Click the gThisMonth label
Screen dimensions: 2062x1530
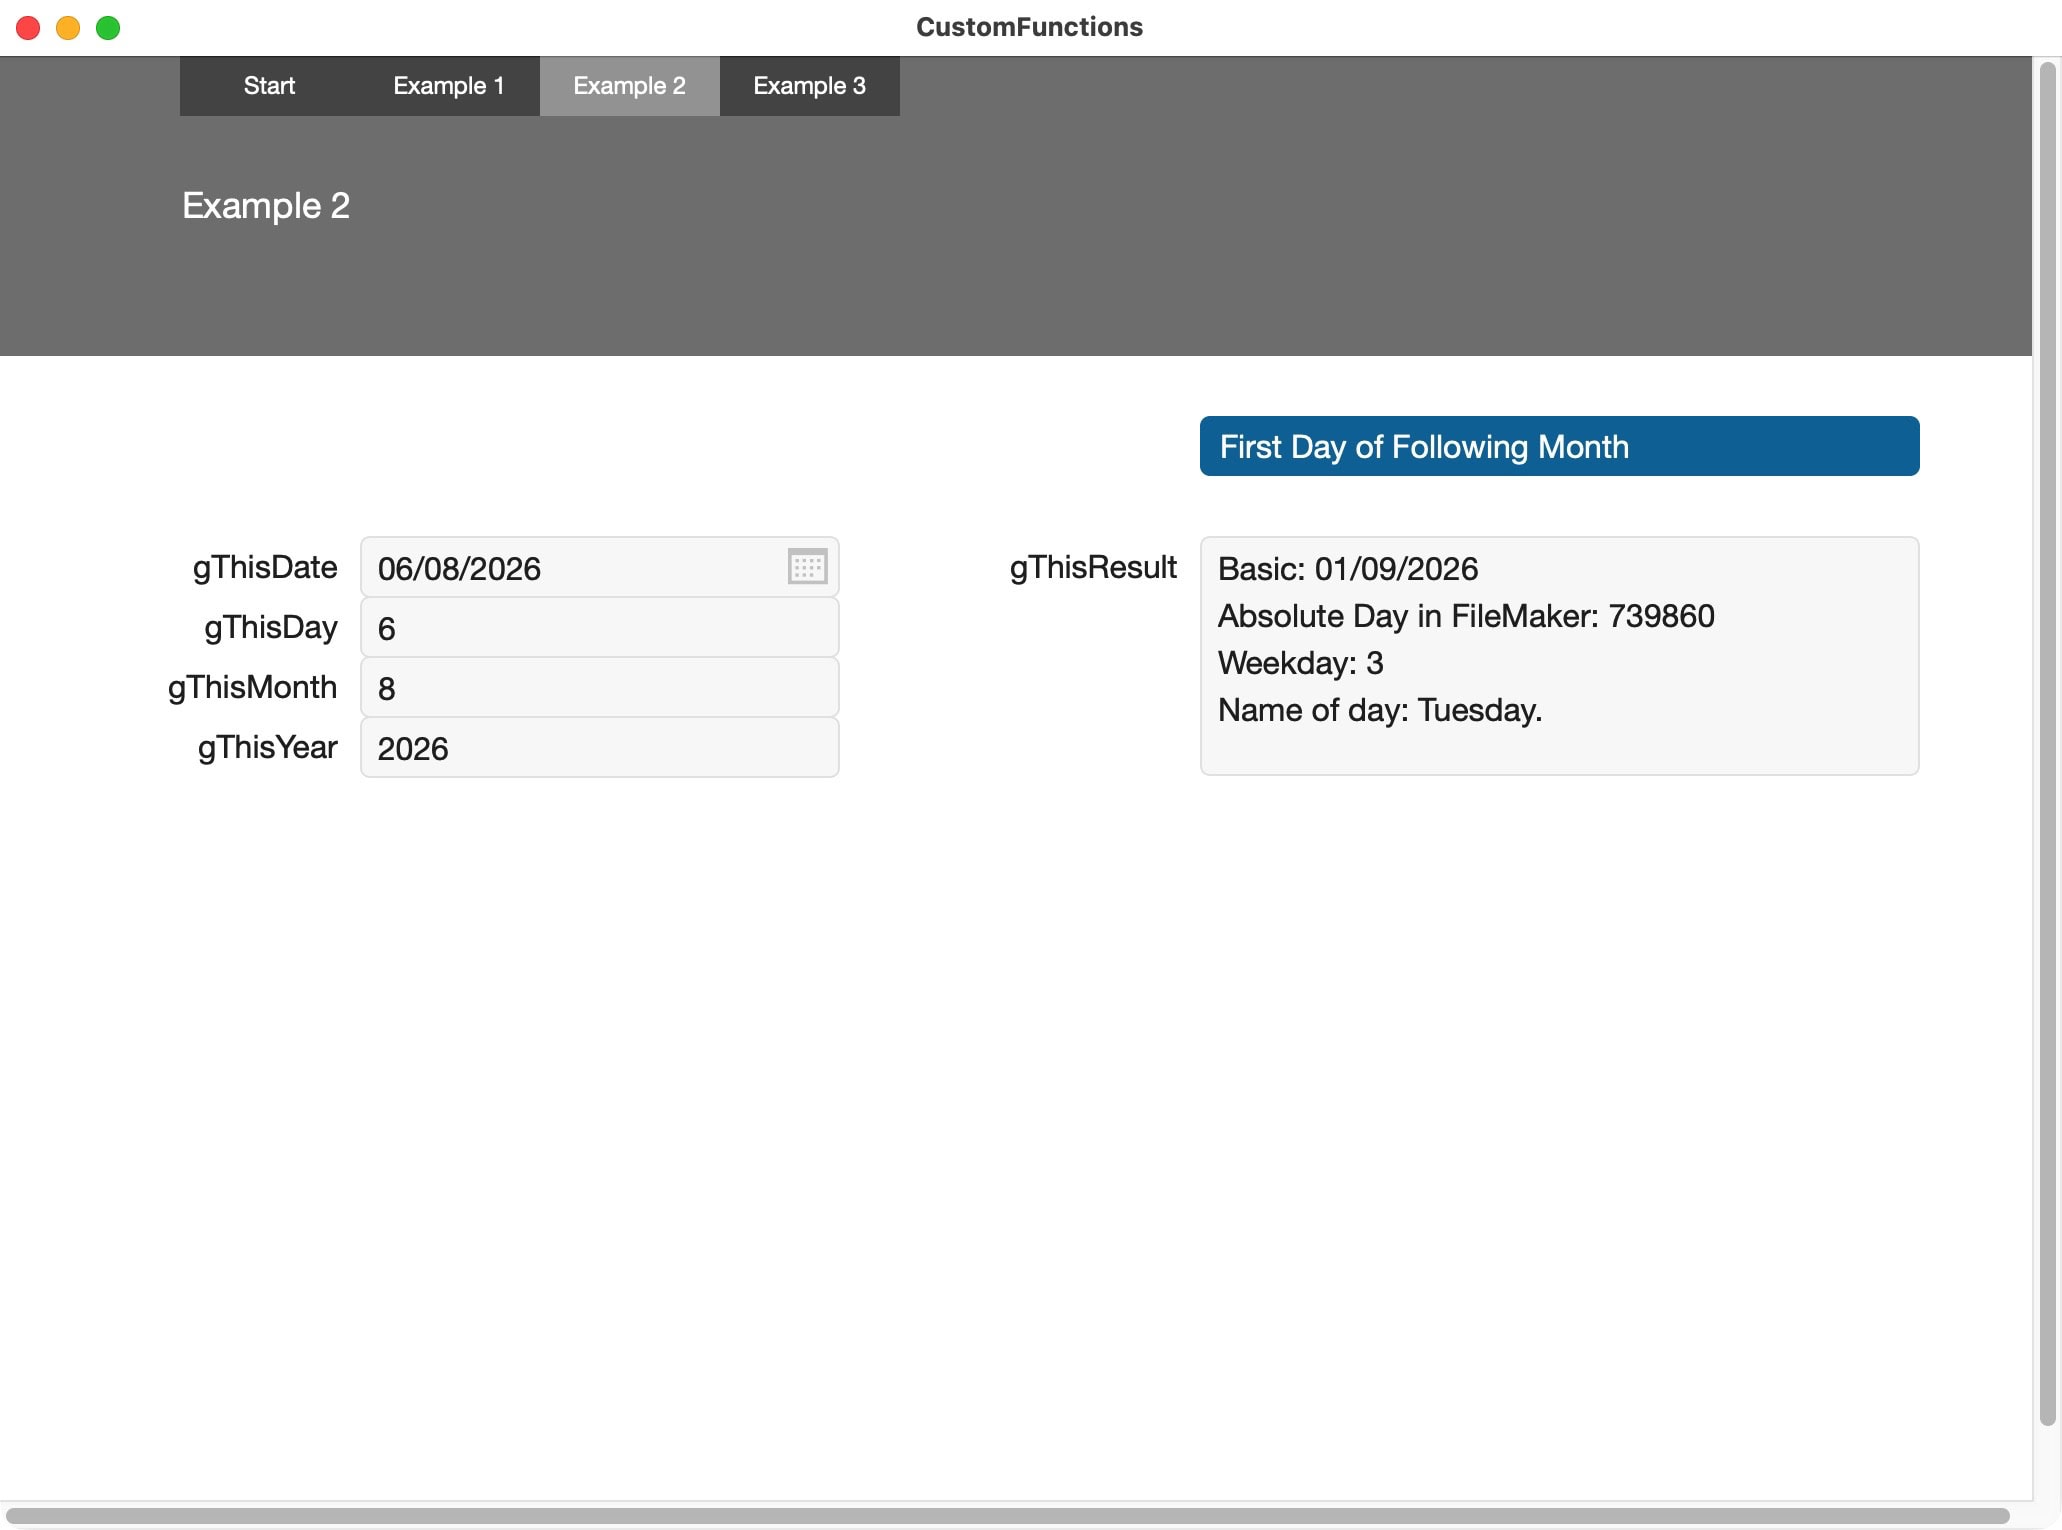click(252, 688)
